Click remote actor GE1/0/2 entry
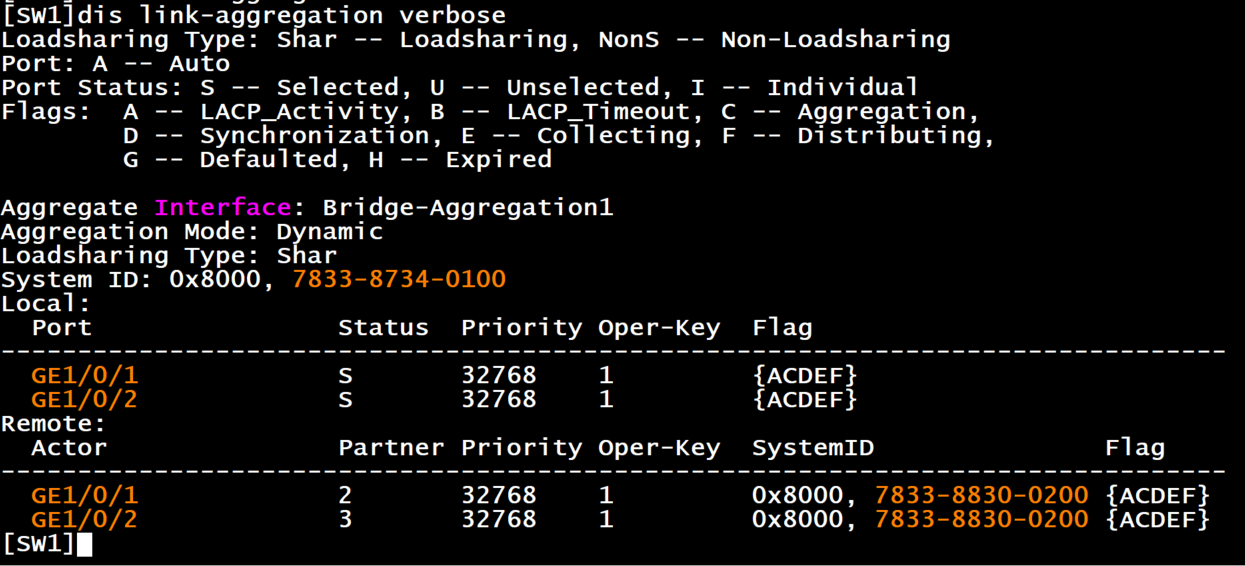Screen dimensions: 1245x566 pos(84,520)
